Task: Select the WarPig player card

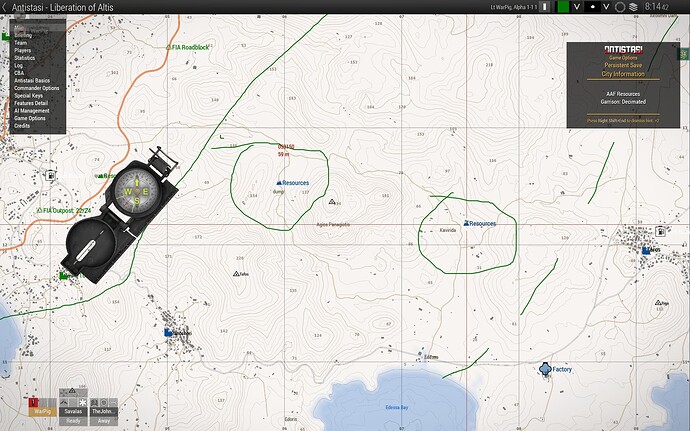Action: 43,412
